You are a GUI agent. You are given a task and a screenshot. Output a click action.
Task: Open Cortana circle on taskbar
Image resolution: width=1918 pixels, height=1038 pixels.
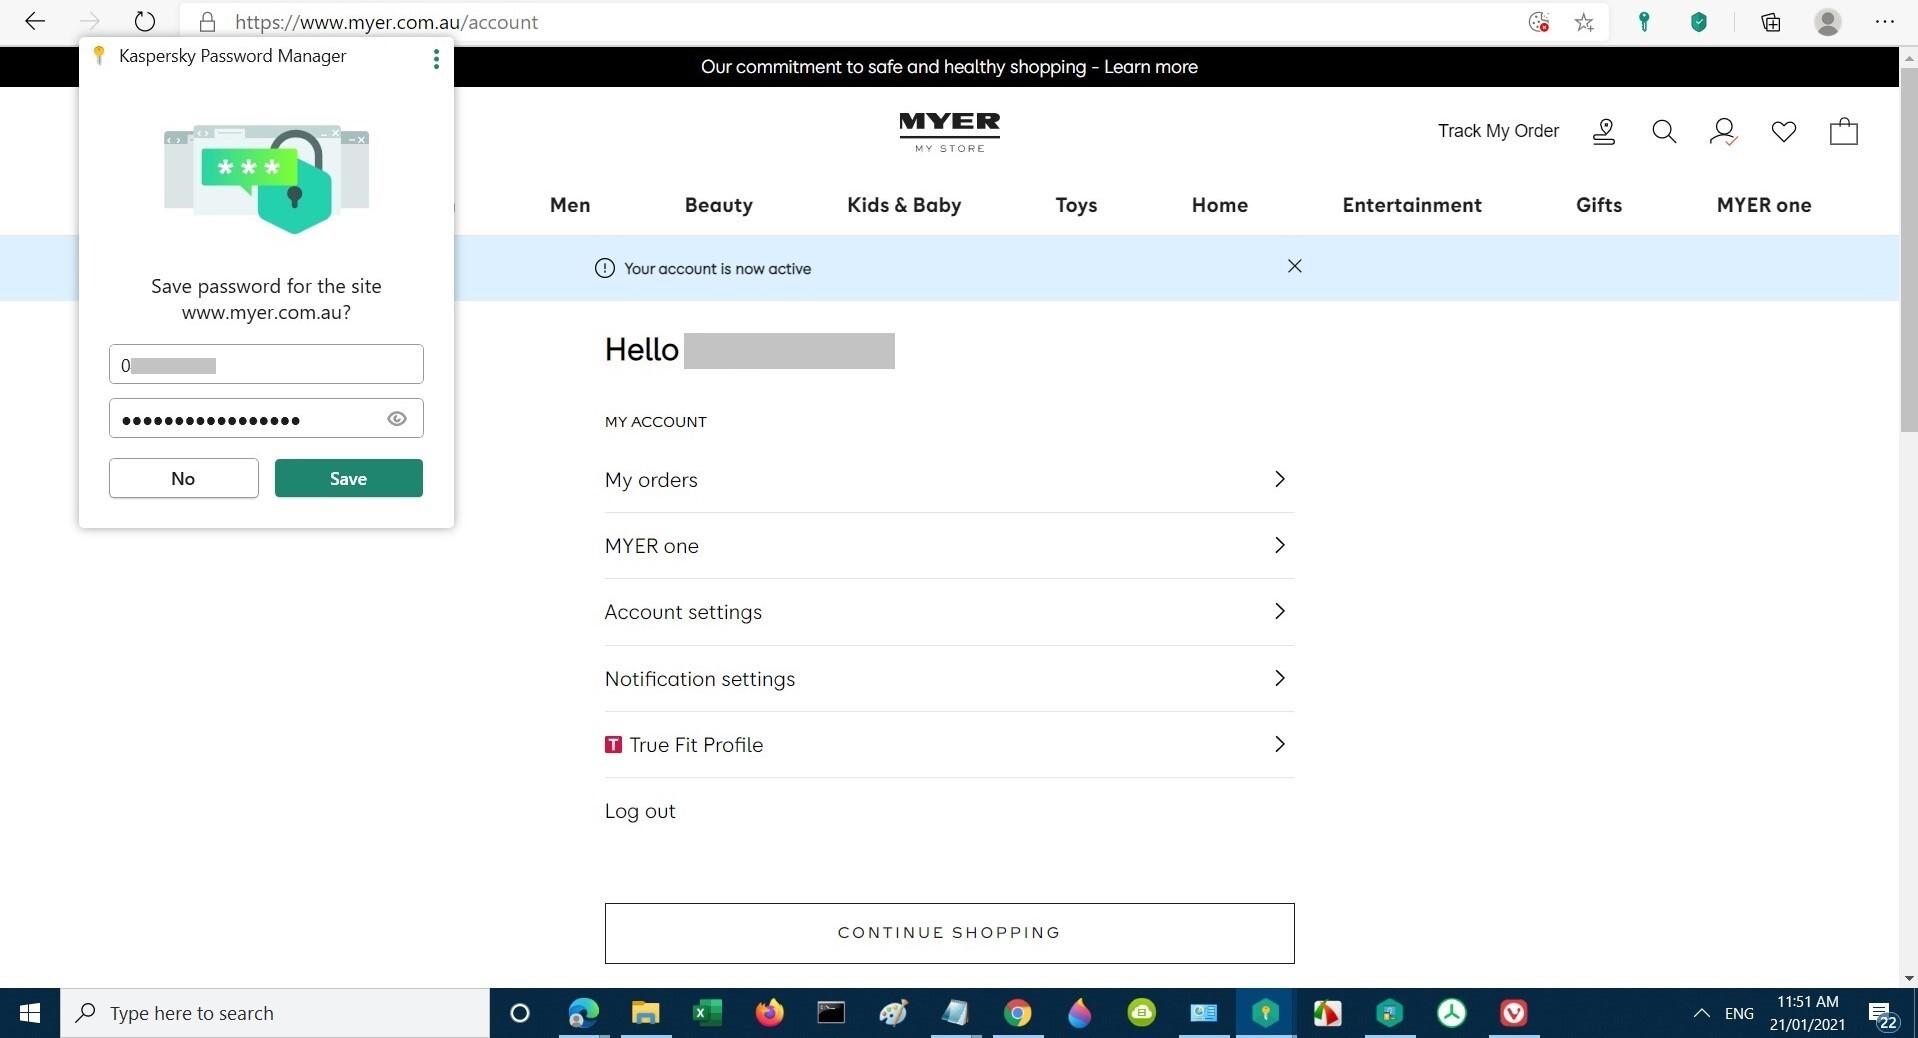pyautogui.click(x=520, y=1013)
